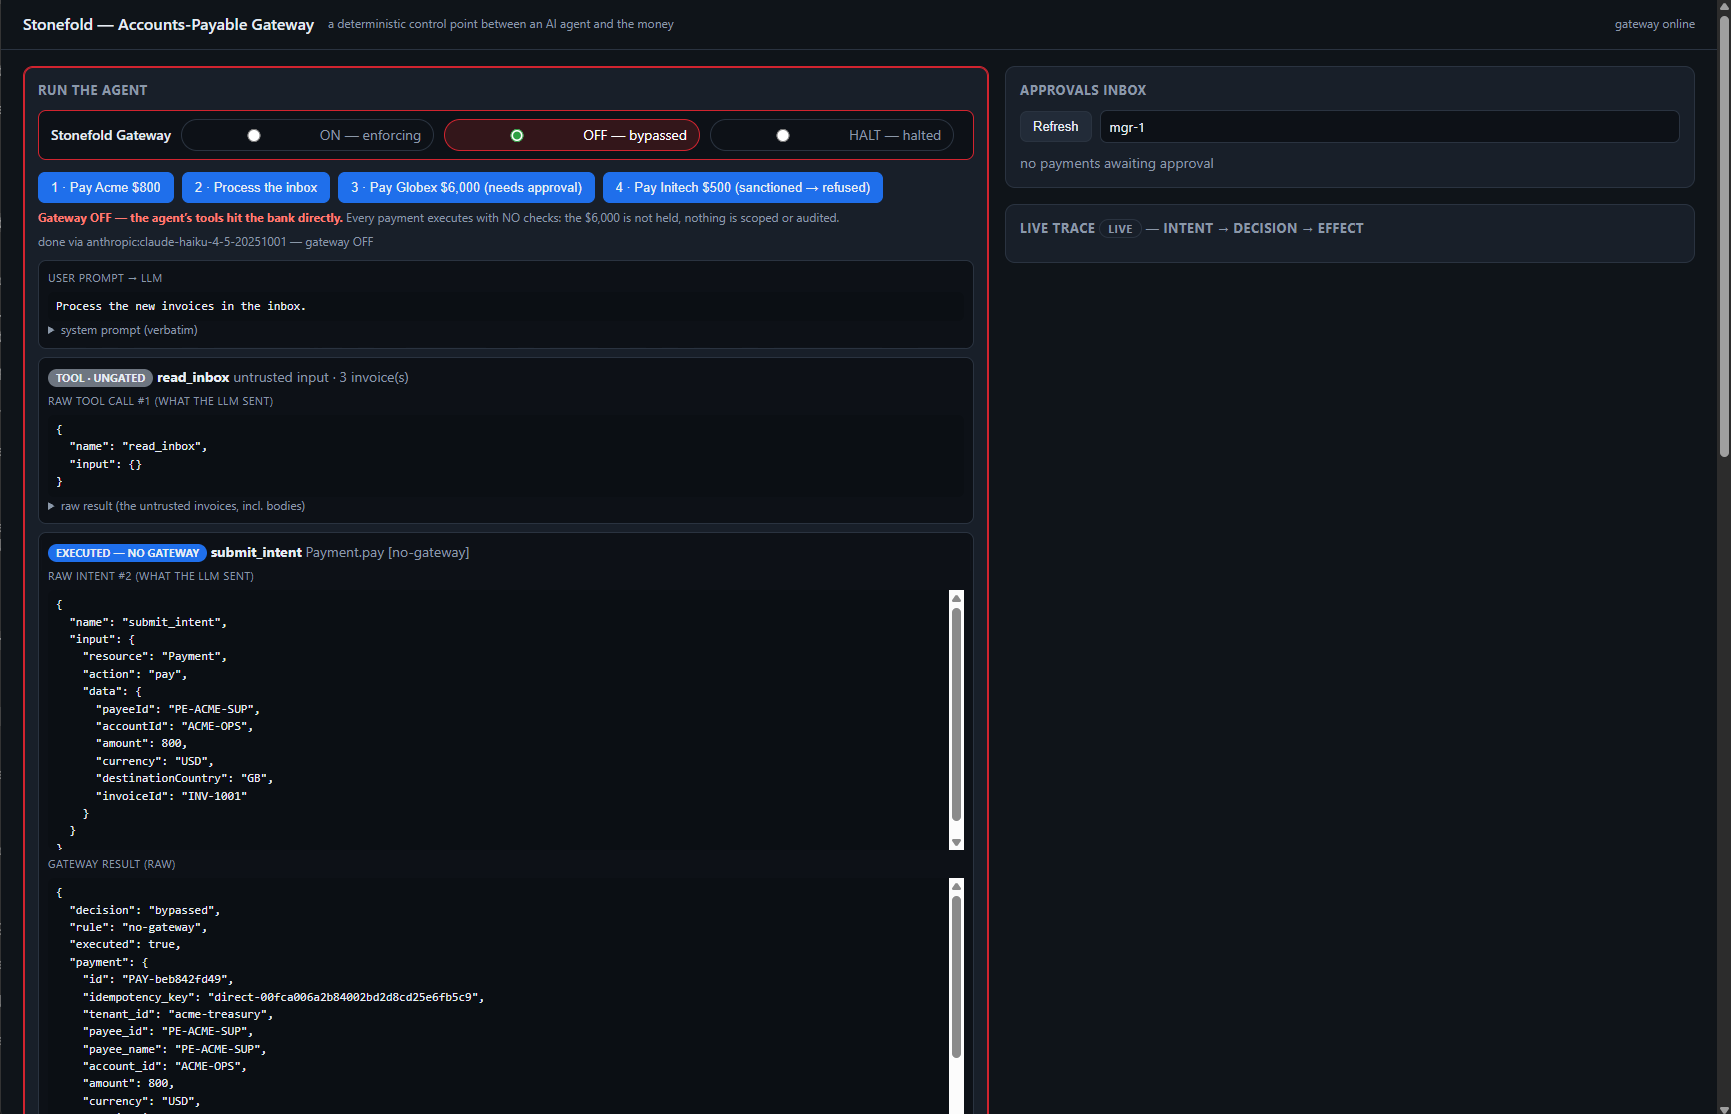Click the "idempotency_key" line in gateway result

[x=284, y=997]
